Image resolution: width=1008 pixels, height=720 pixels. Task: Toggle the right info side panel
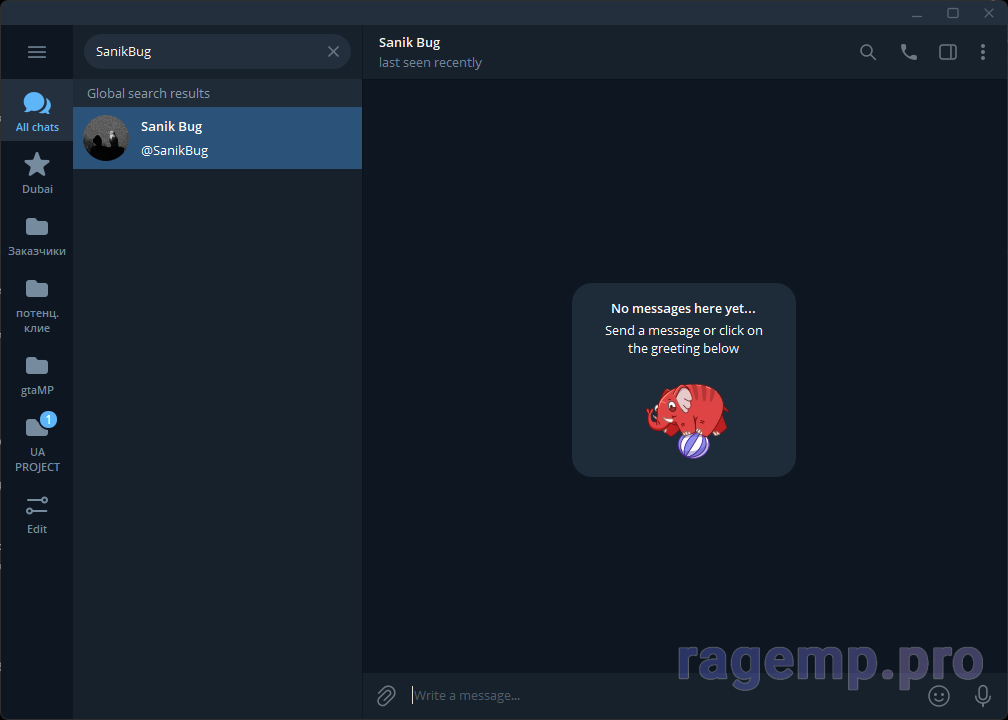[x=948, y=52]
